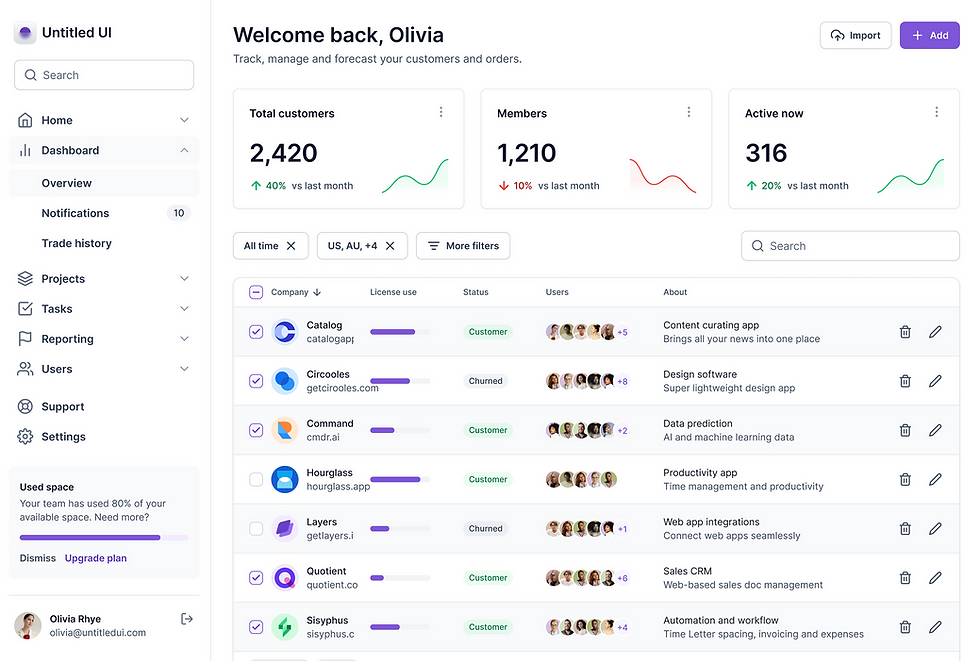Image resolution: width=980 pixels, height=661 pixels.
Task: Open Members card three-dot menu
Action: pos(689,112)
